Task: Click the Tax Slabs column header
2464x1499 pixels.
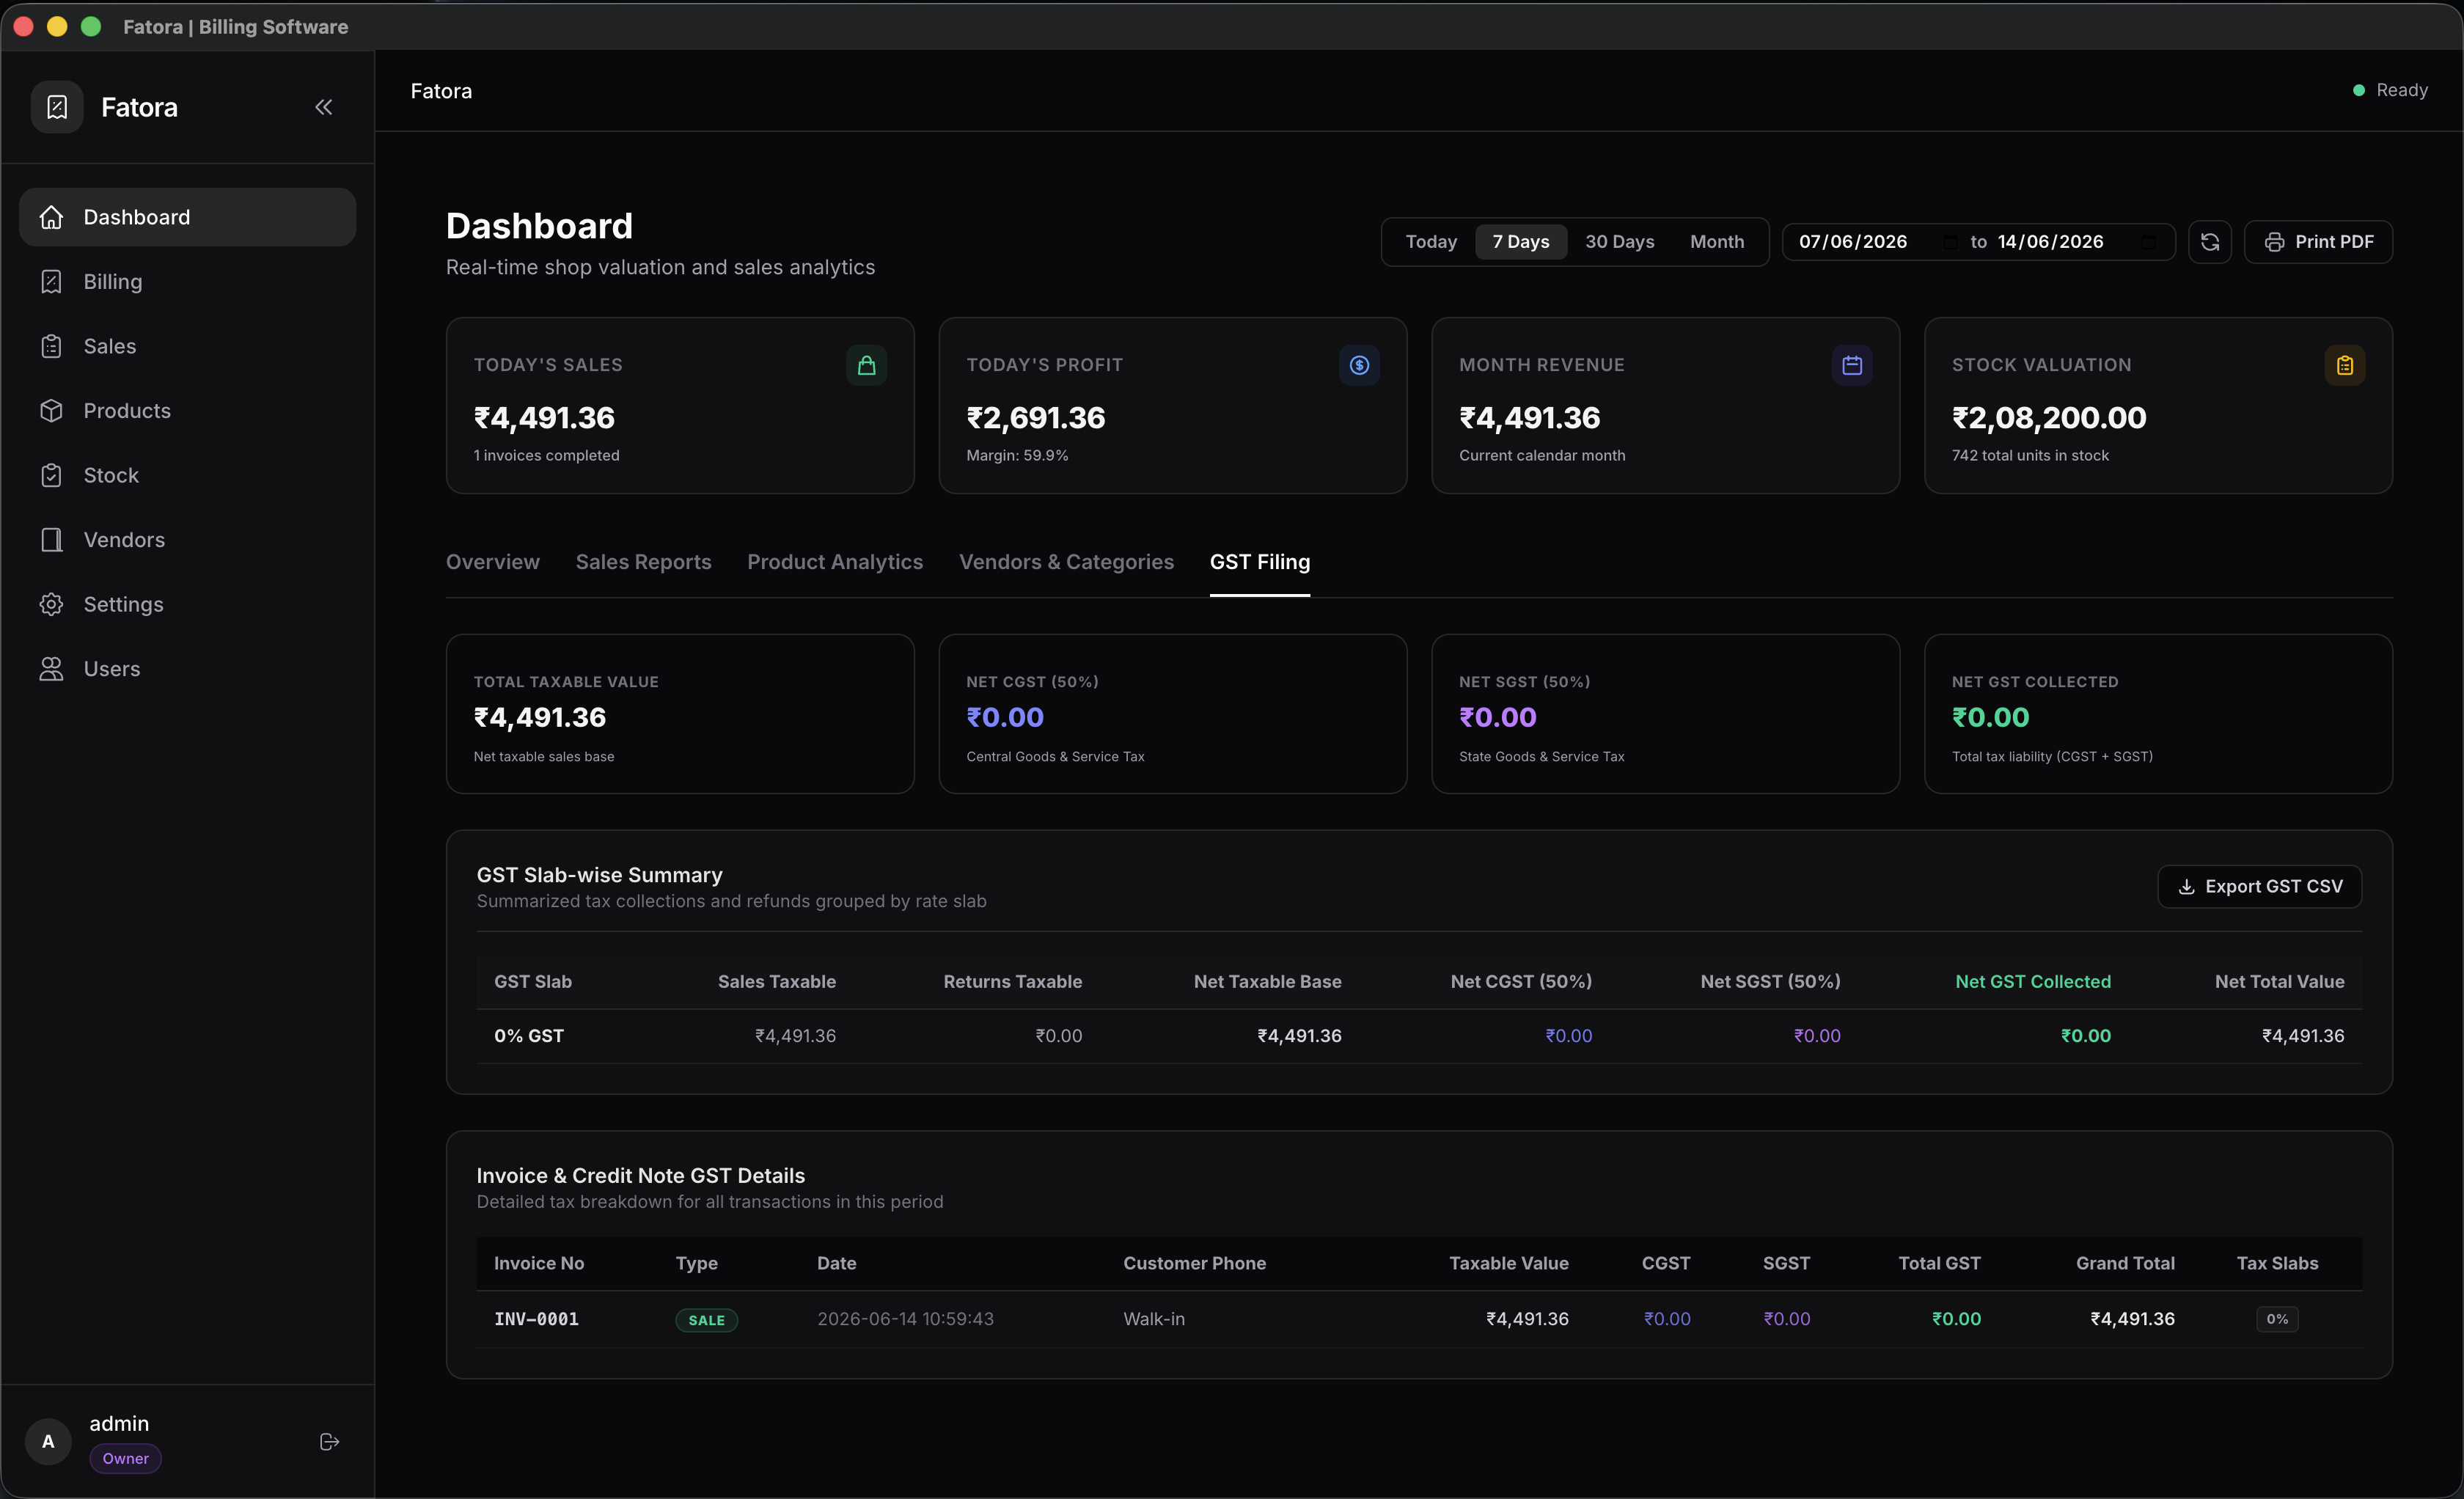Action: [x=2277, y=1263]
